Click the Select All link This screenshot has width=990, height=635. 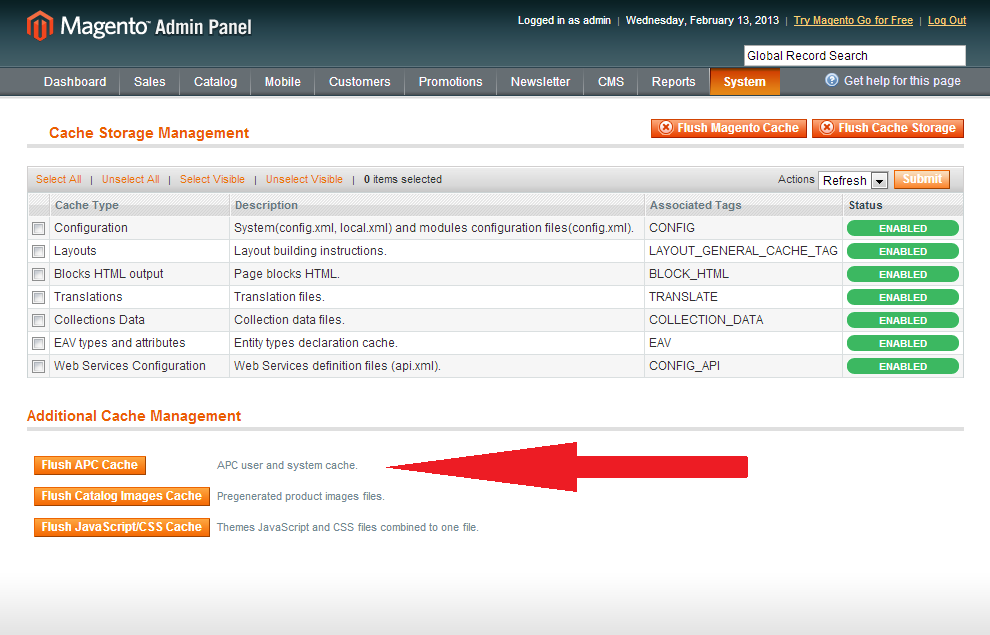[x=59, y=179]
